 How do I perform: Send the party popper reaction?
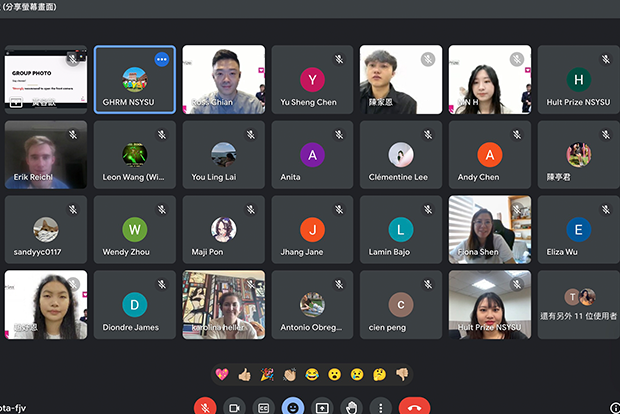click(x=266, y=374)
